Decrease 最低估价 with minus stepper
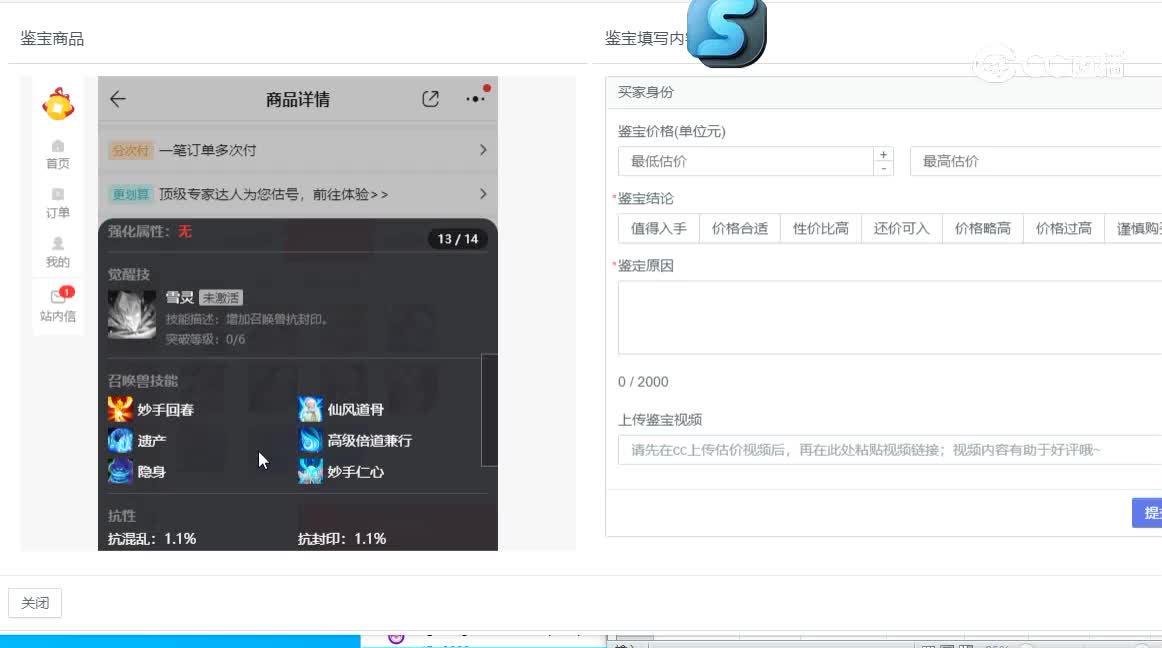 coord(883,168)
